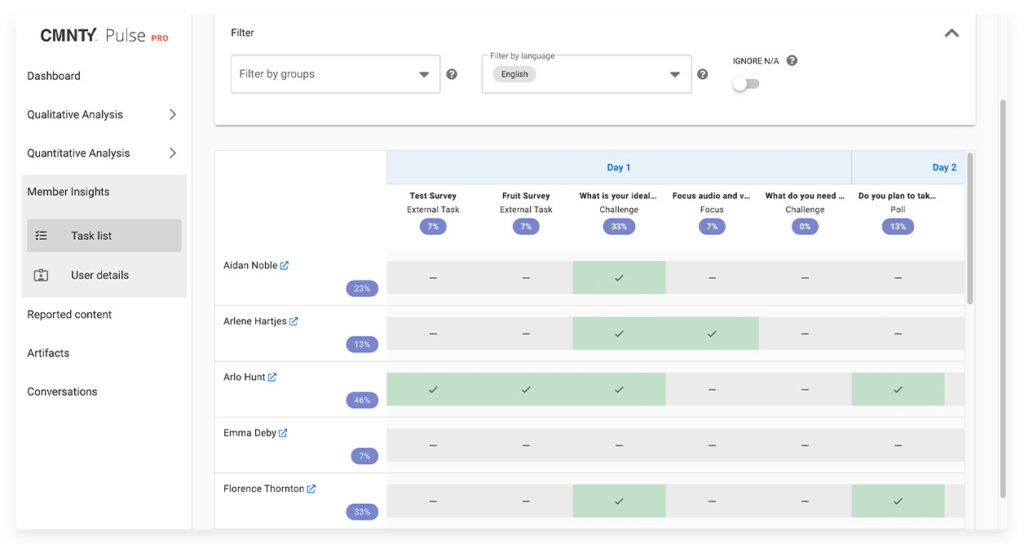Viewport: 1024px width, 544px height.
Task: Click Arlene Hartjes' completed Focus audio cell
Action: pyautogui.click(x=712, y=334)
